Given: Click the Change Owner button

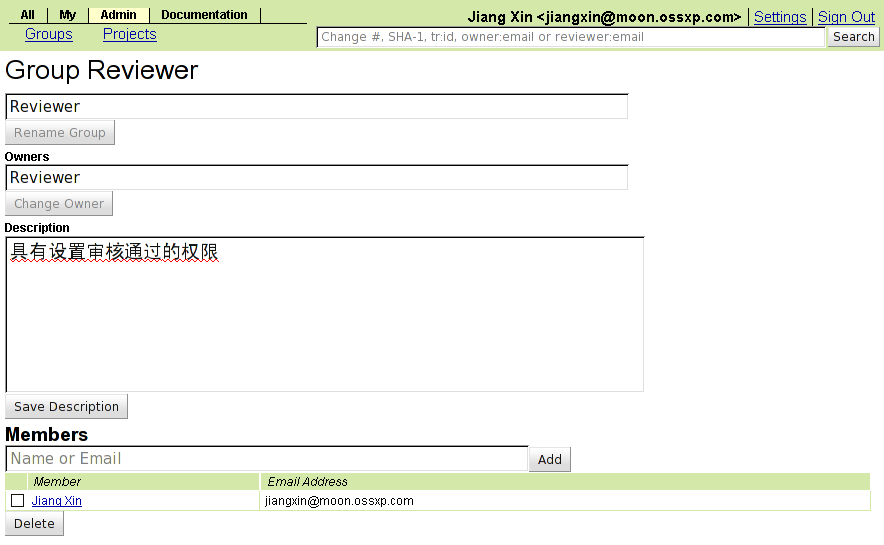Looking at the screenshot, I should 59,203.
